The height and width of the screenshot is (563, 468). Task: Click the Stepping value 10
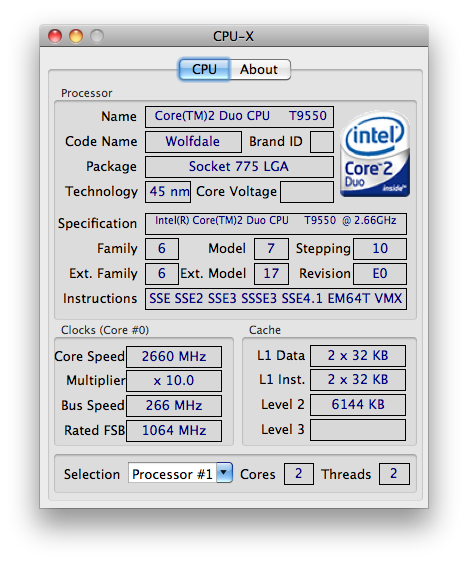coord(380,249)
